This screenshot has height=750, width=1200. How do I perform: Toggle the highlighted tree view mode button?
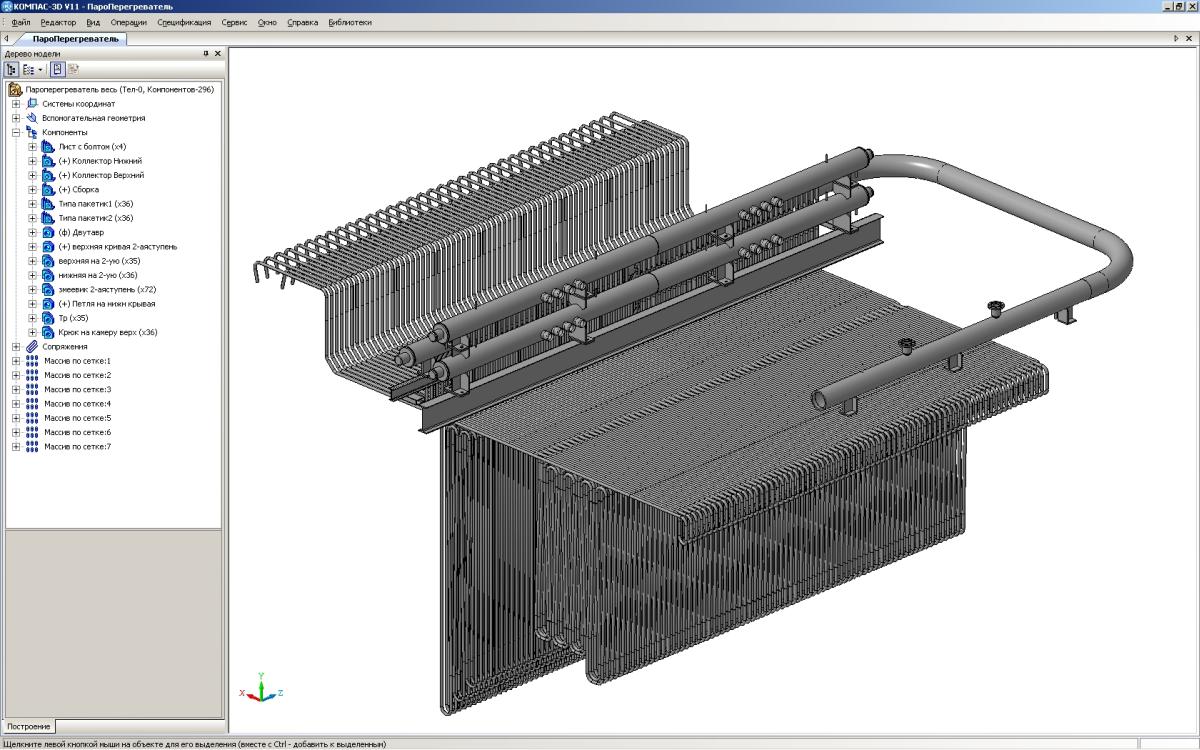tap(58, 70)
